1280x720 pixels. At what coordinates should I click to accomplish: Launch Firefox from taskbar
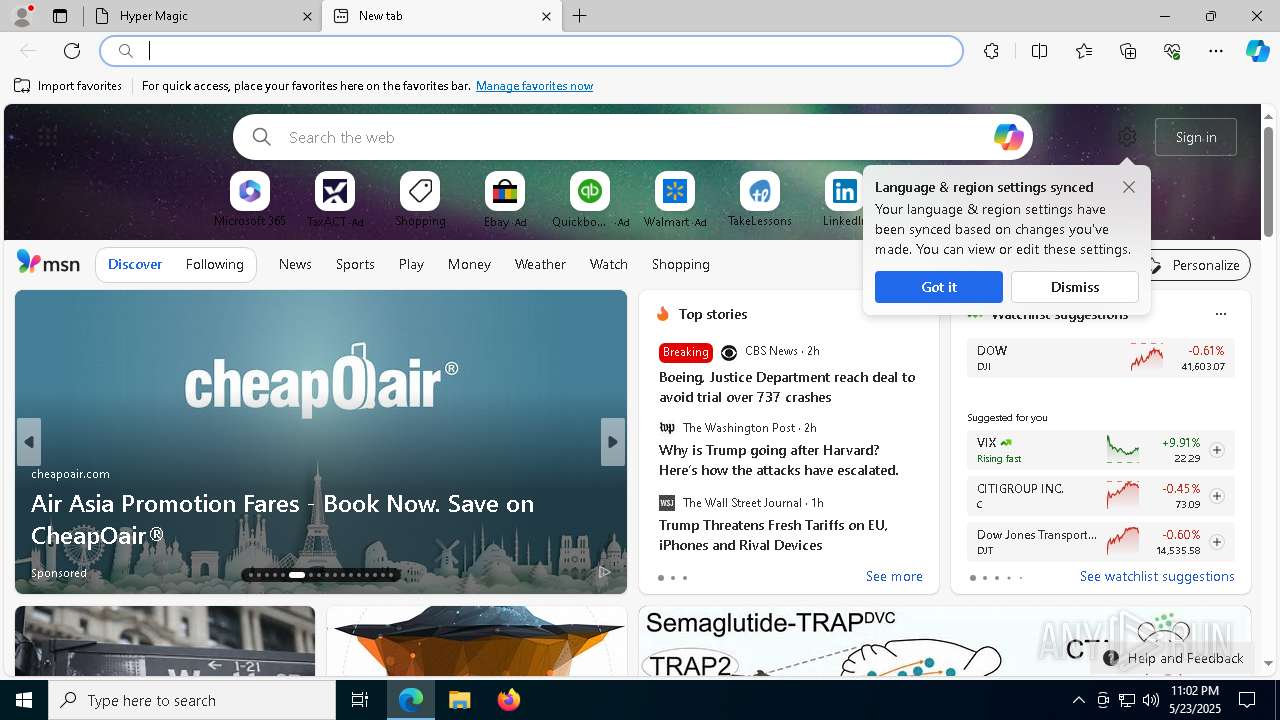click(x=508, y=700)
